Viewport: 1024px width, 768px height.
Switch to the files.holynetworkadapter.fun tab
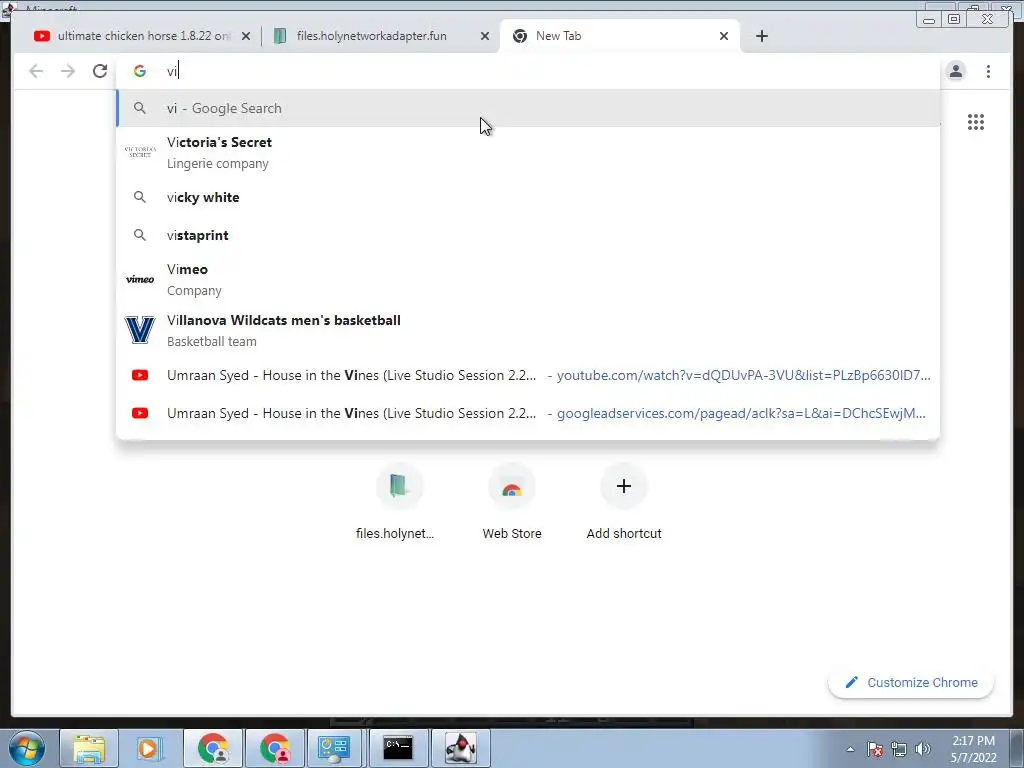pyautogui.click(x=372, y=36)
